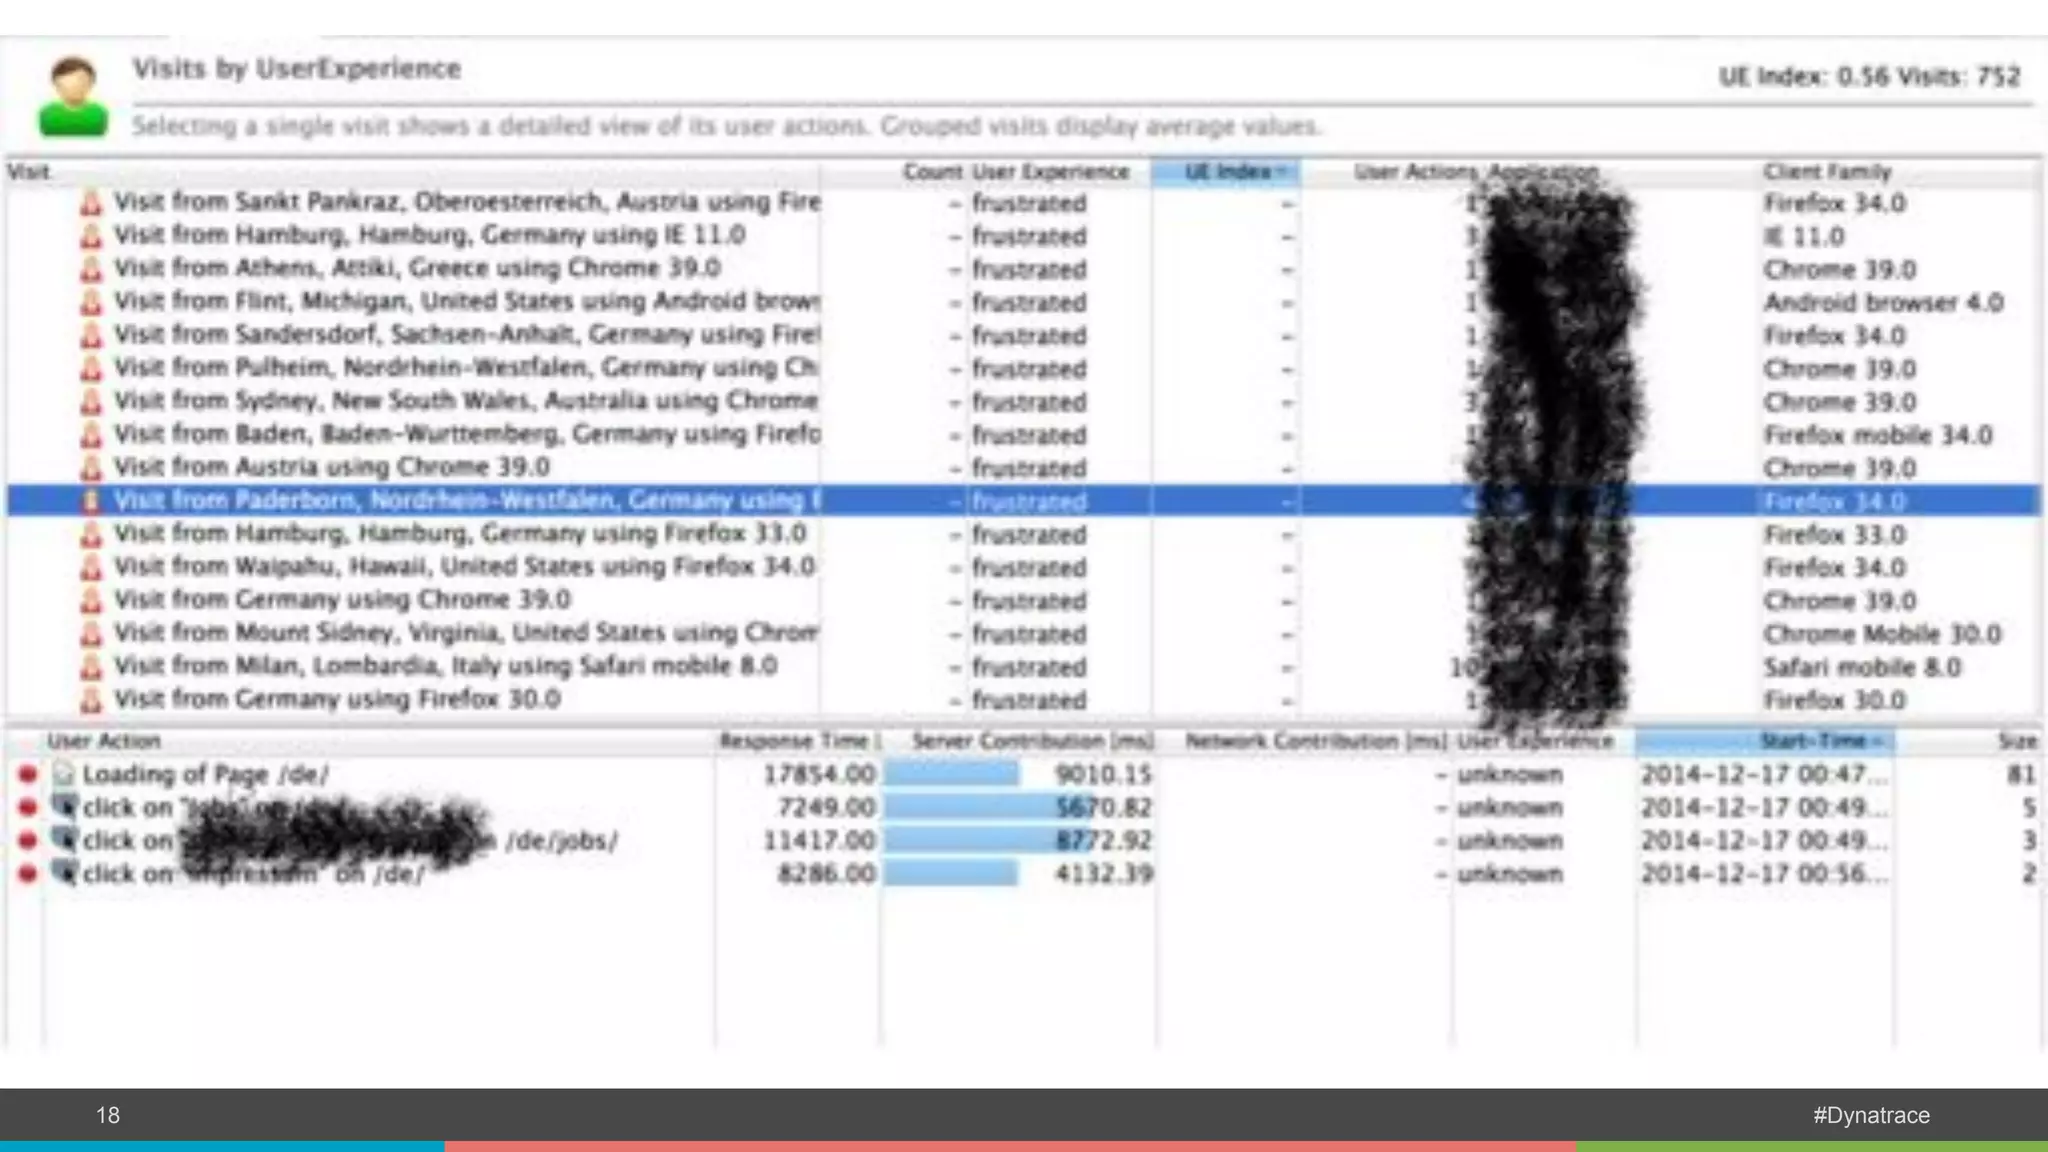Click the UE Index: 0.56 Visits: 752 summary

(x=1869, y=76)
